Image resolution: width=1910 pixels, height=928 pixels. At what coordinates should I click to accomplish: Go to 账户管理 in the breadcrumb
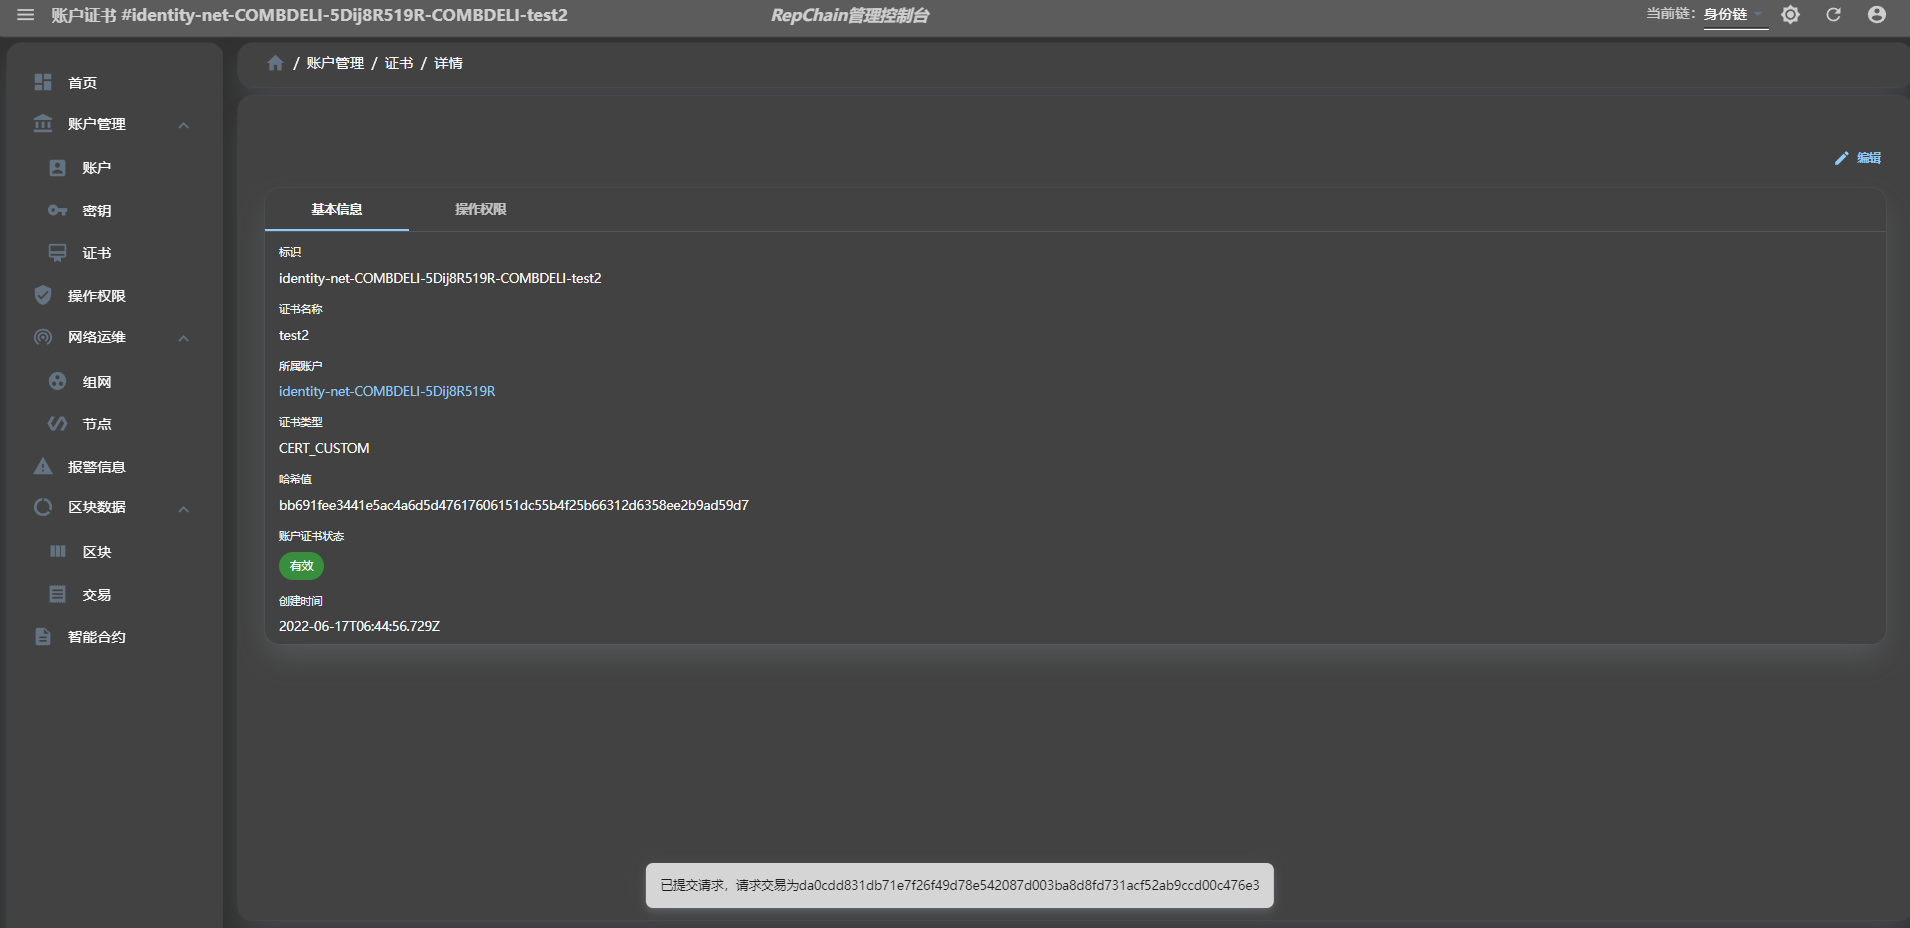tap(335, 63)
